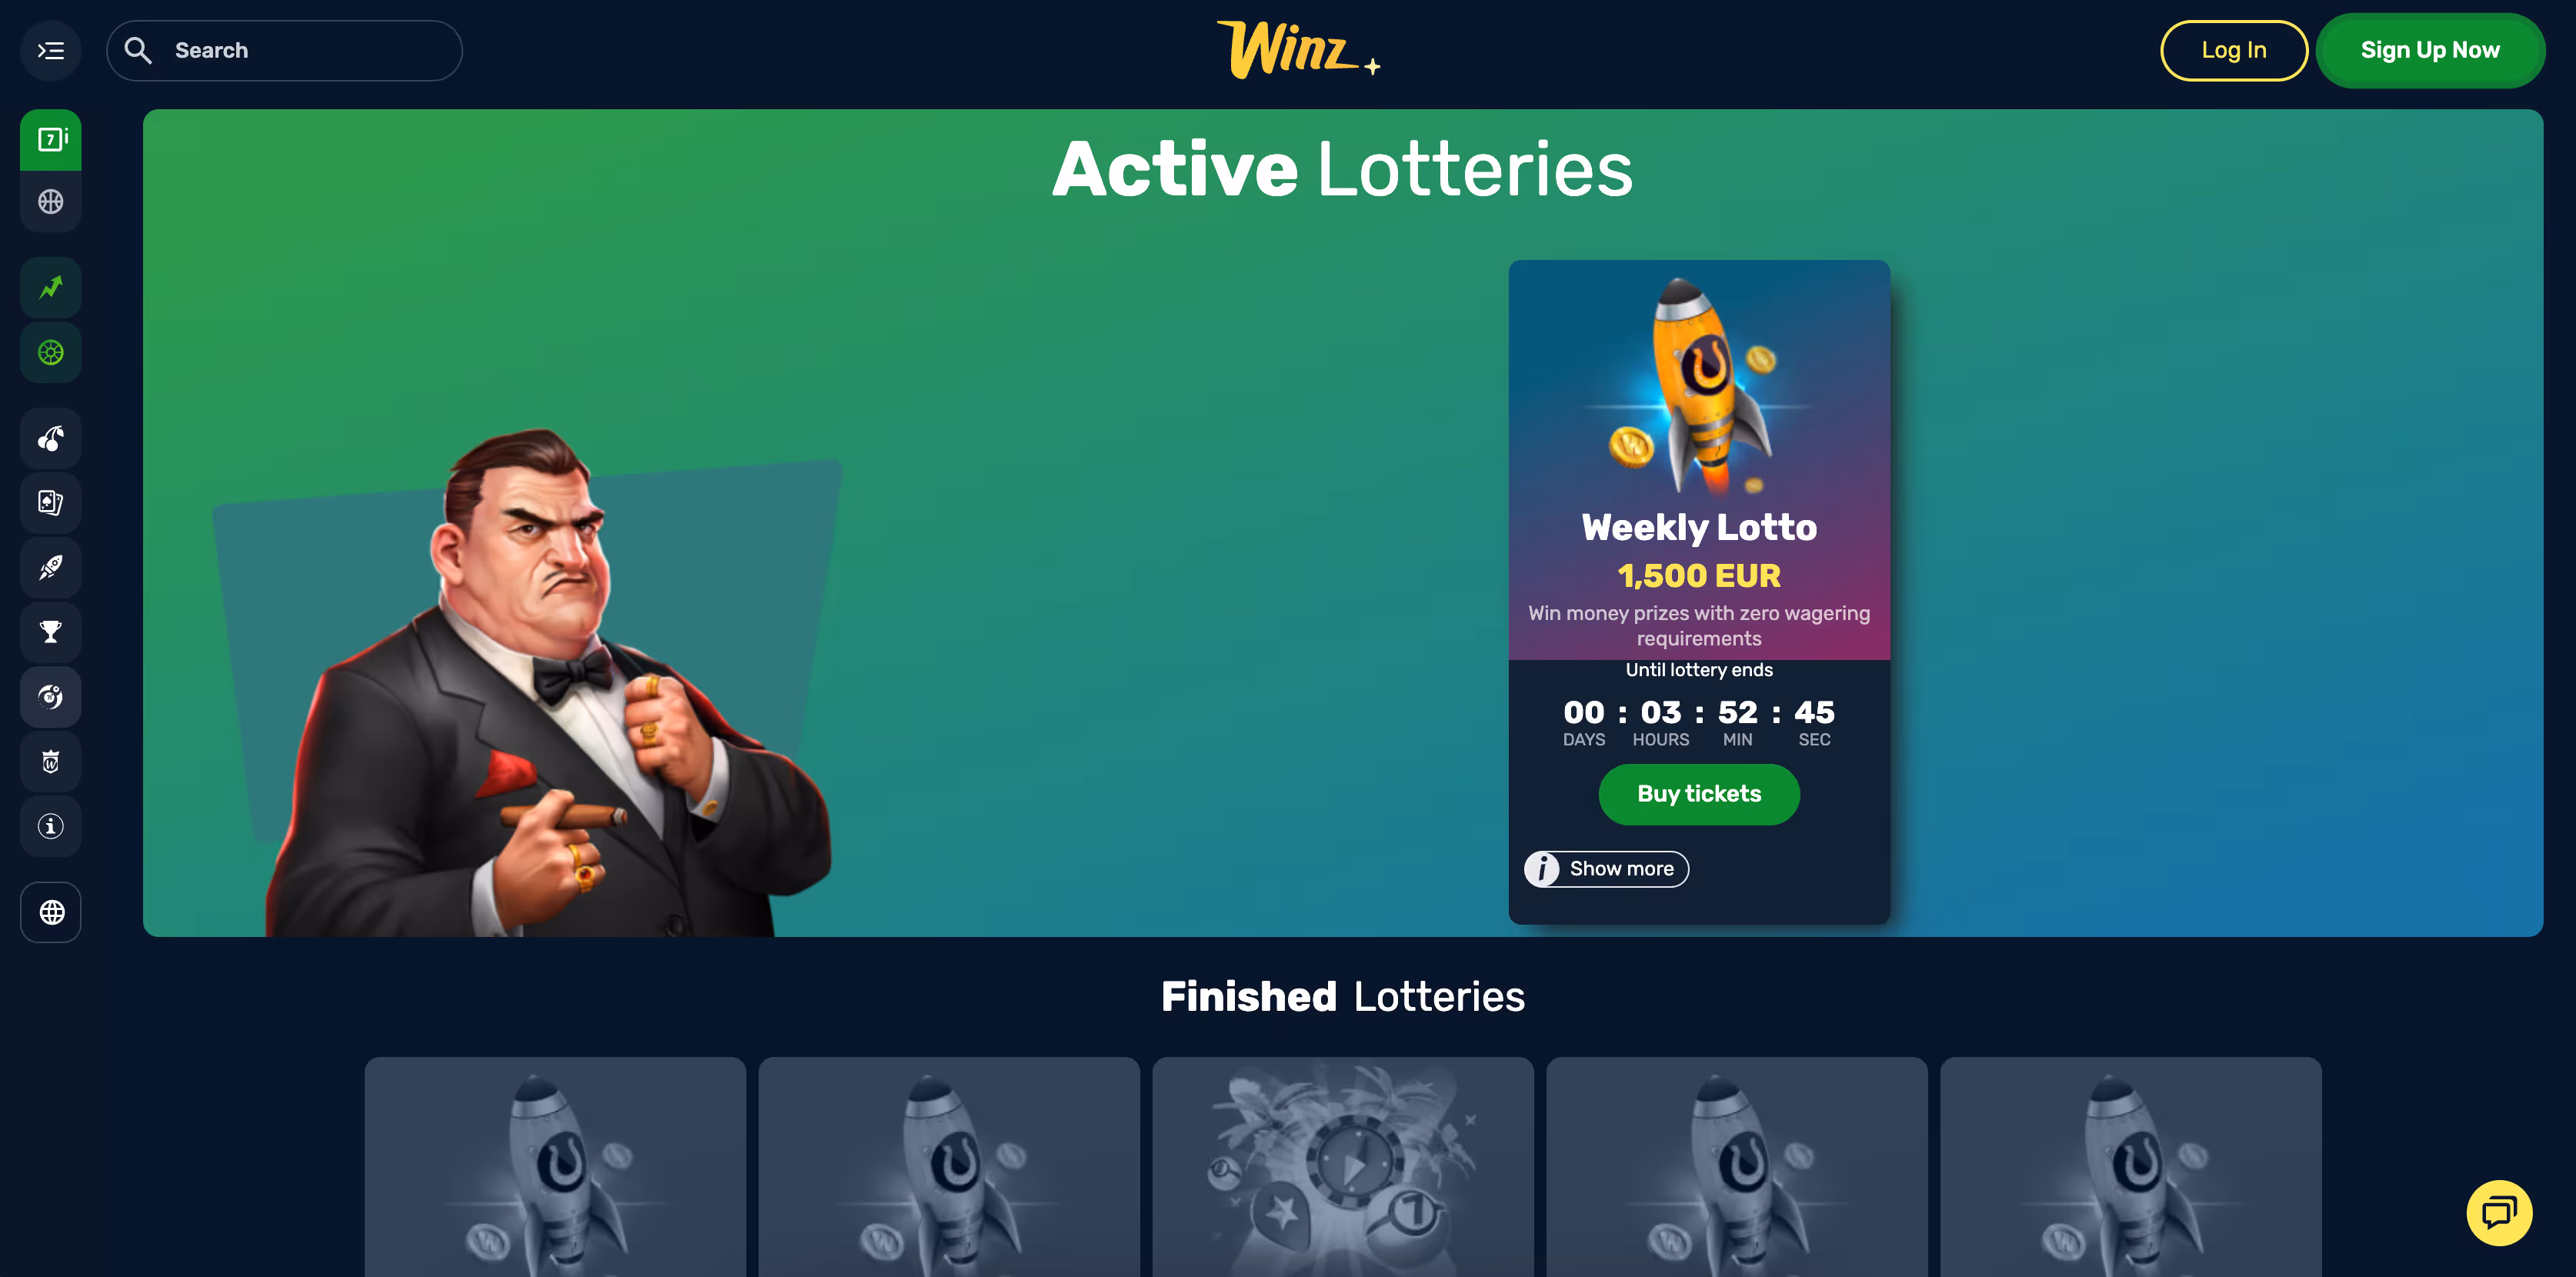Click the Sign Up Now button

(2430, 50)
